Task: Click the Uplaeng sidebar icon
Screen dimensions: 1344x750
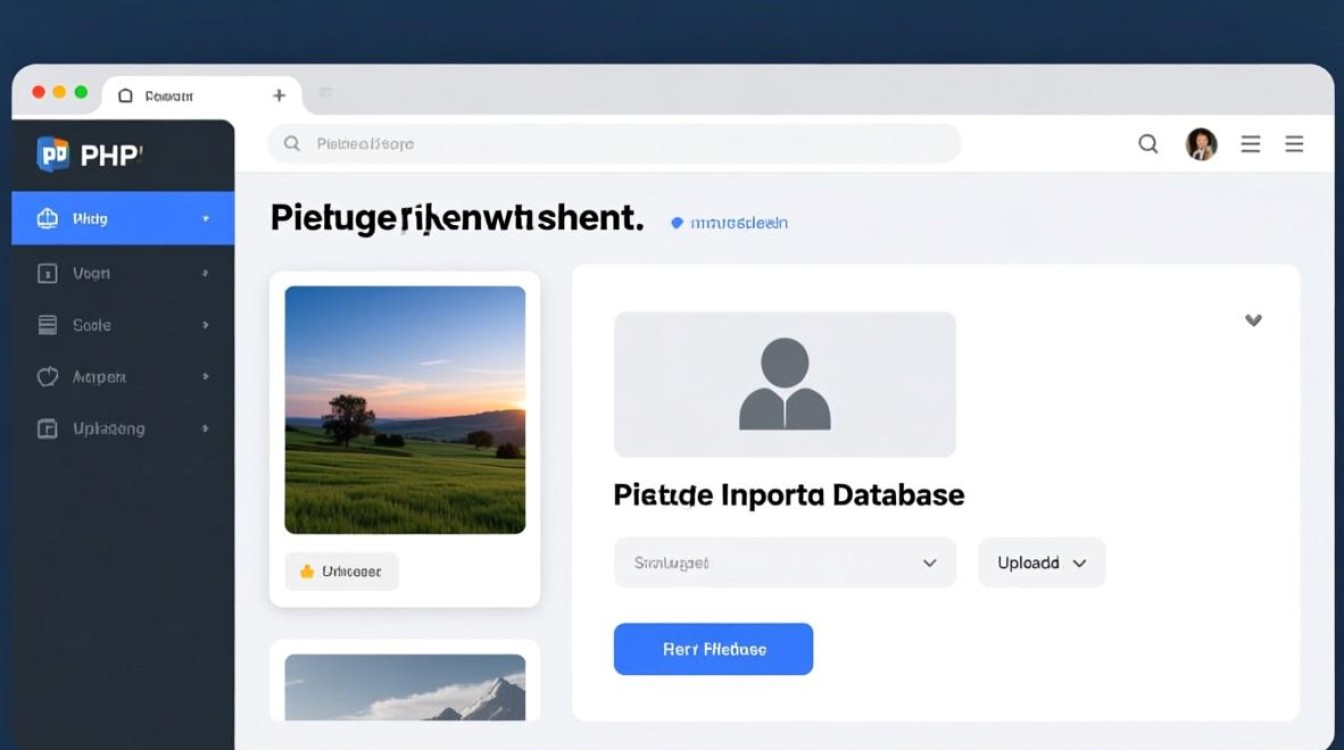Action: 47,429
